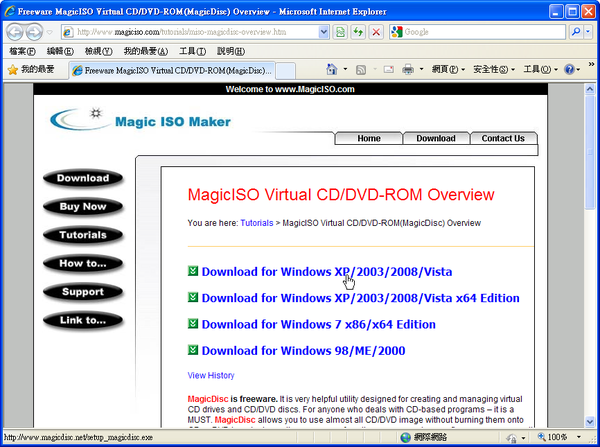Click the 100% zoom level button

[552, 437]
